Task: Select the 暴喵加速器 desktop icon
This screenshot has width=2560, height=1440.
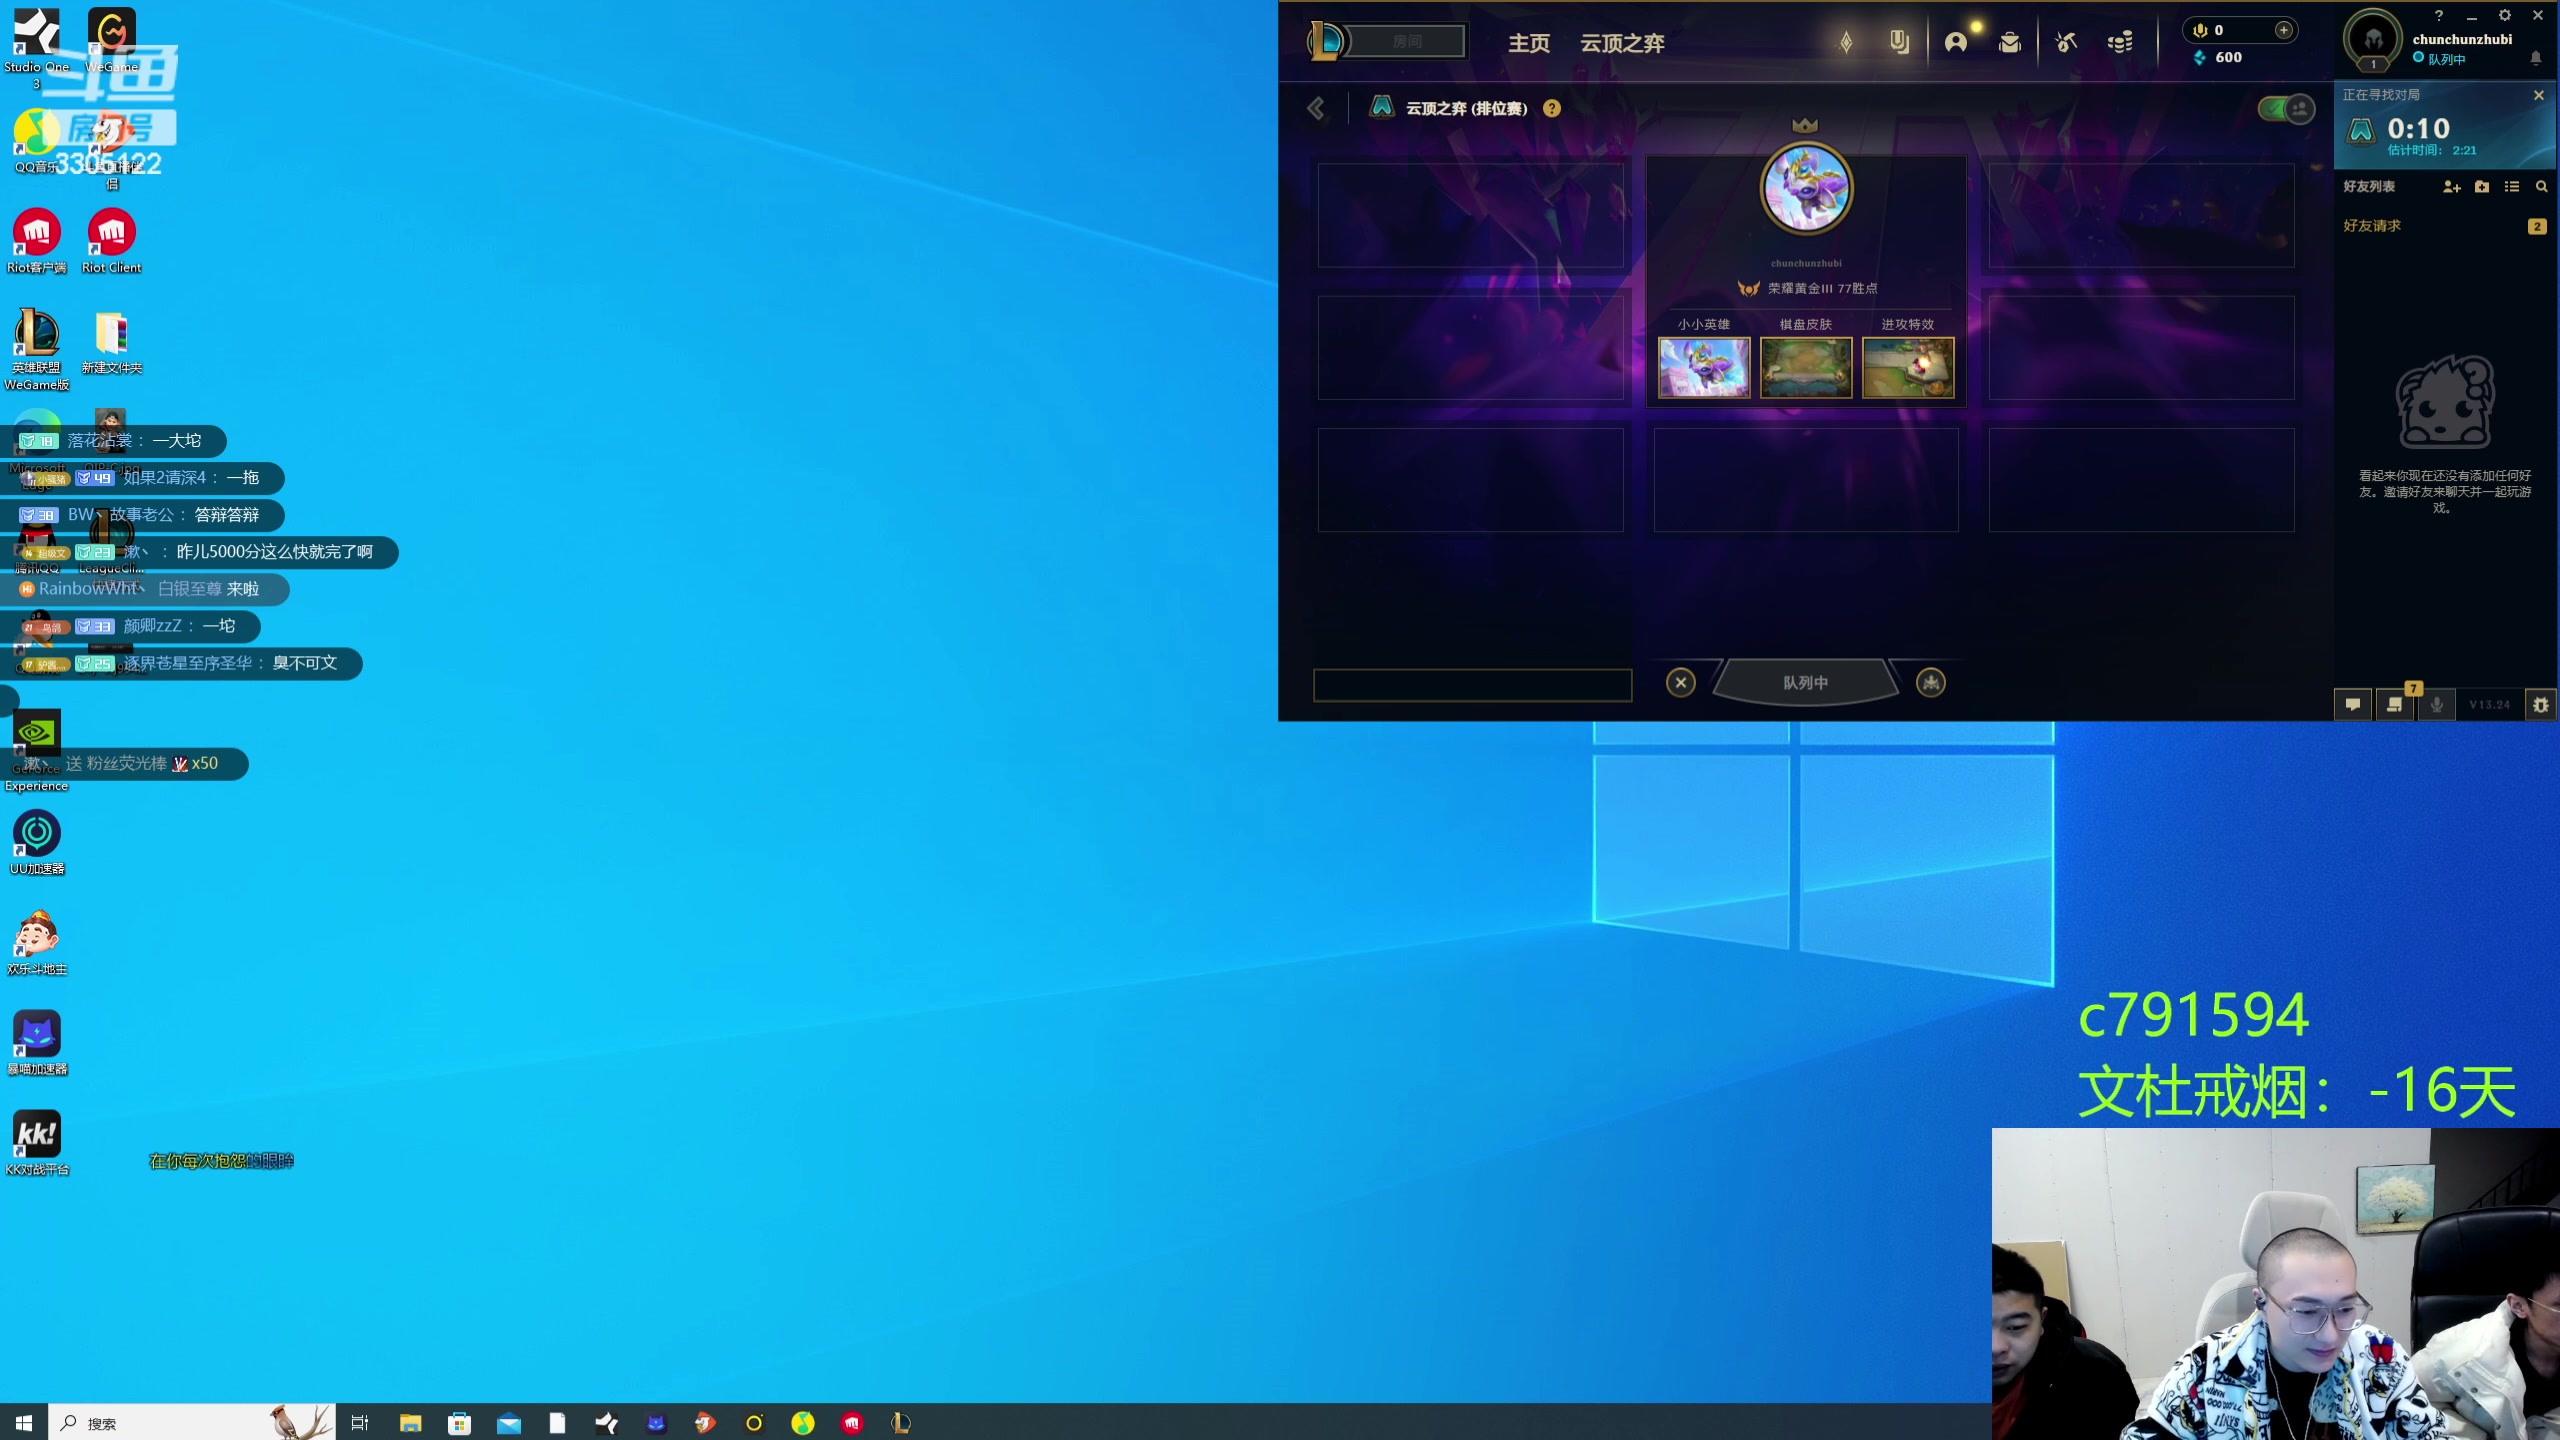Action: pyautogui.click(x=37, y=1042)
